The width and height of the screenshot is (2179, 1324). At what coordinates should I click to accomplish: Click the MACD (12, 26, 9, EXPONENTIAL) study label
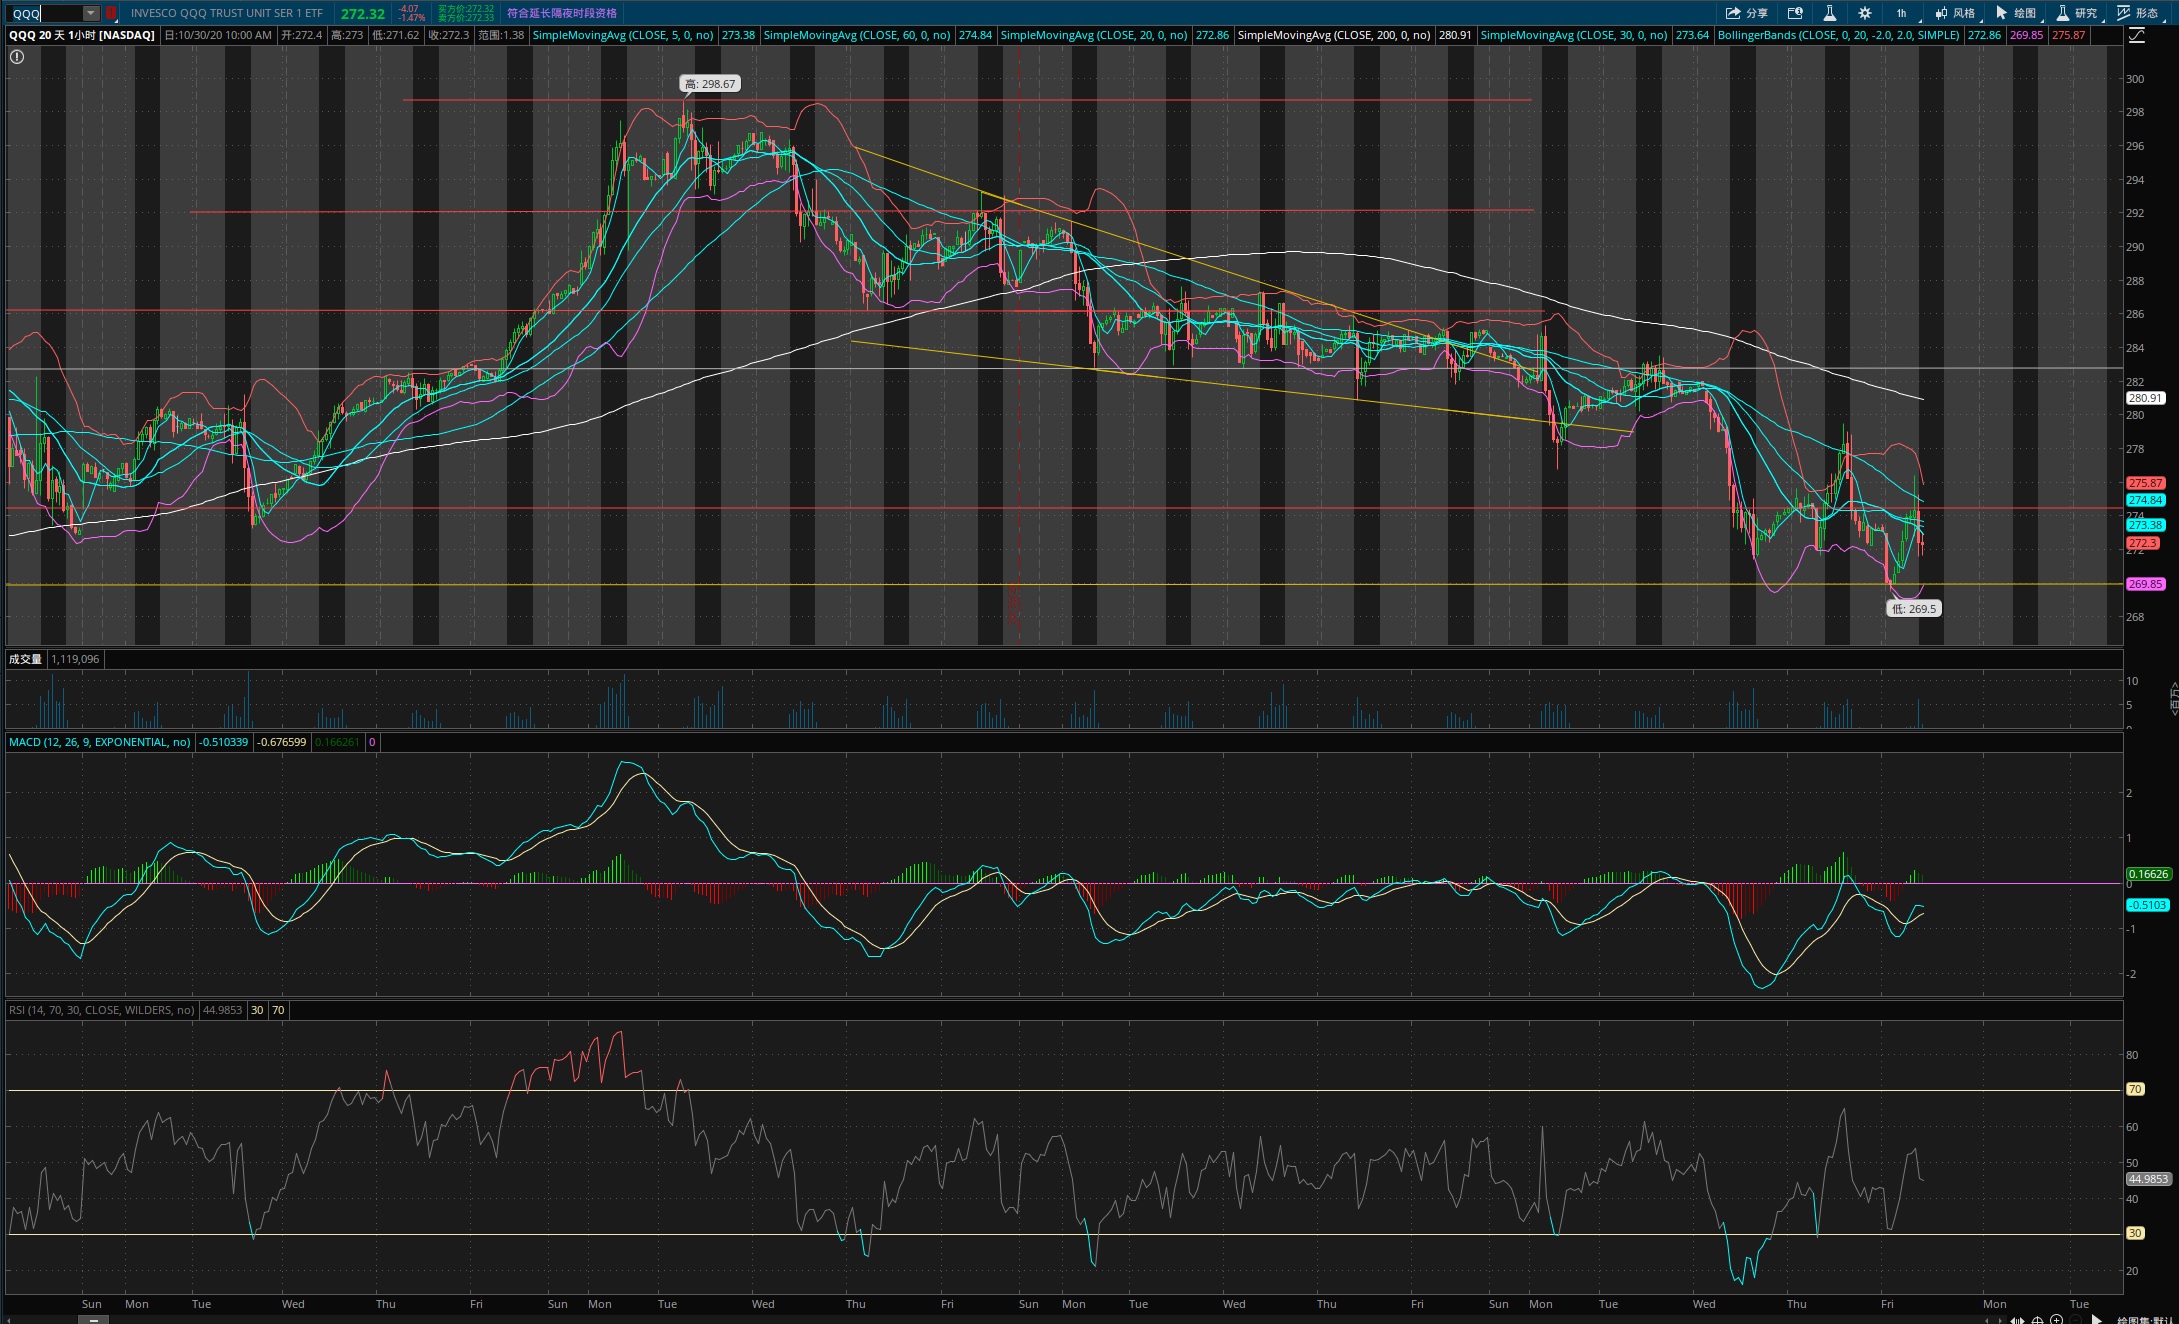(99, 742)
